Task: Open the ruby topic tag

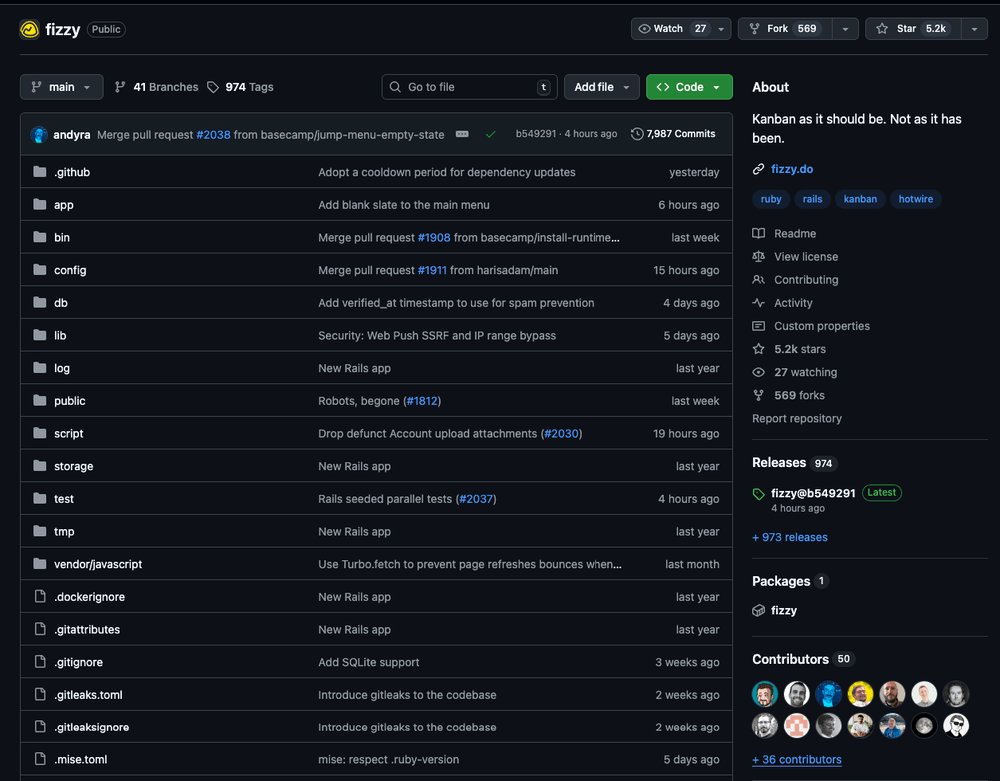Action: 770,199
